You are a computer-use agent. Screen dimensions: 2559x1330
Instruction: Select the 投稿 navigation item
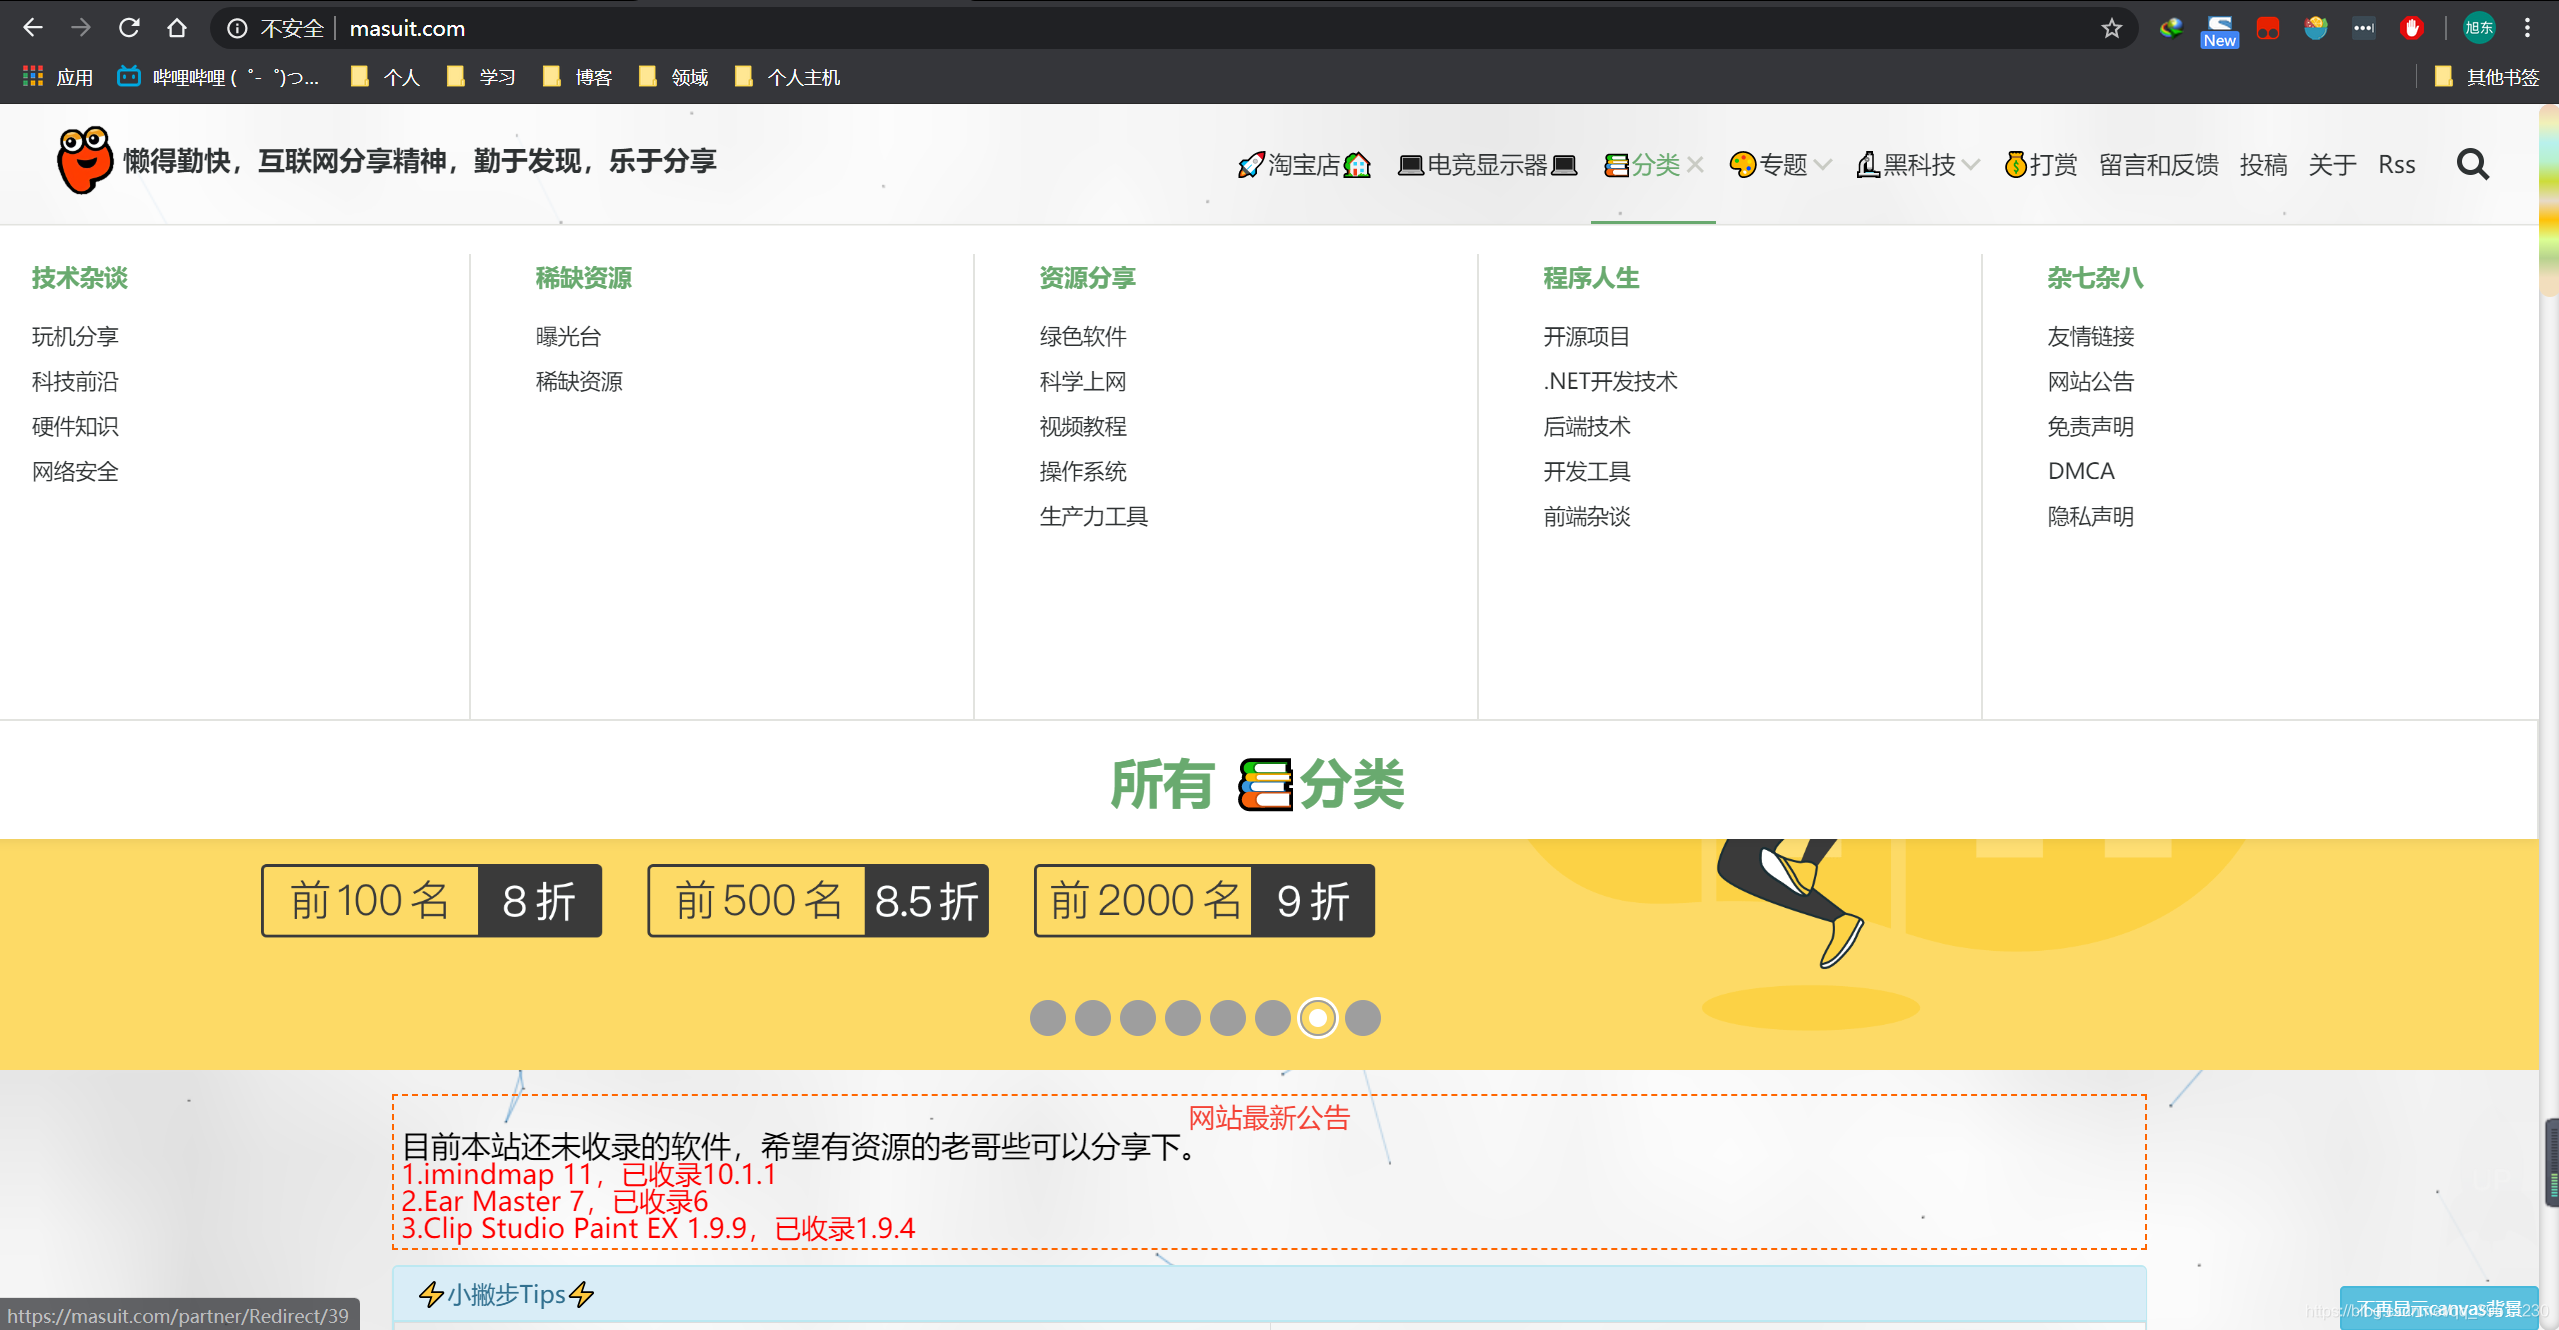click(2264, 164)
